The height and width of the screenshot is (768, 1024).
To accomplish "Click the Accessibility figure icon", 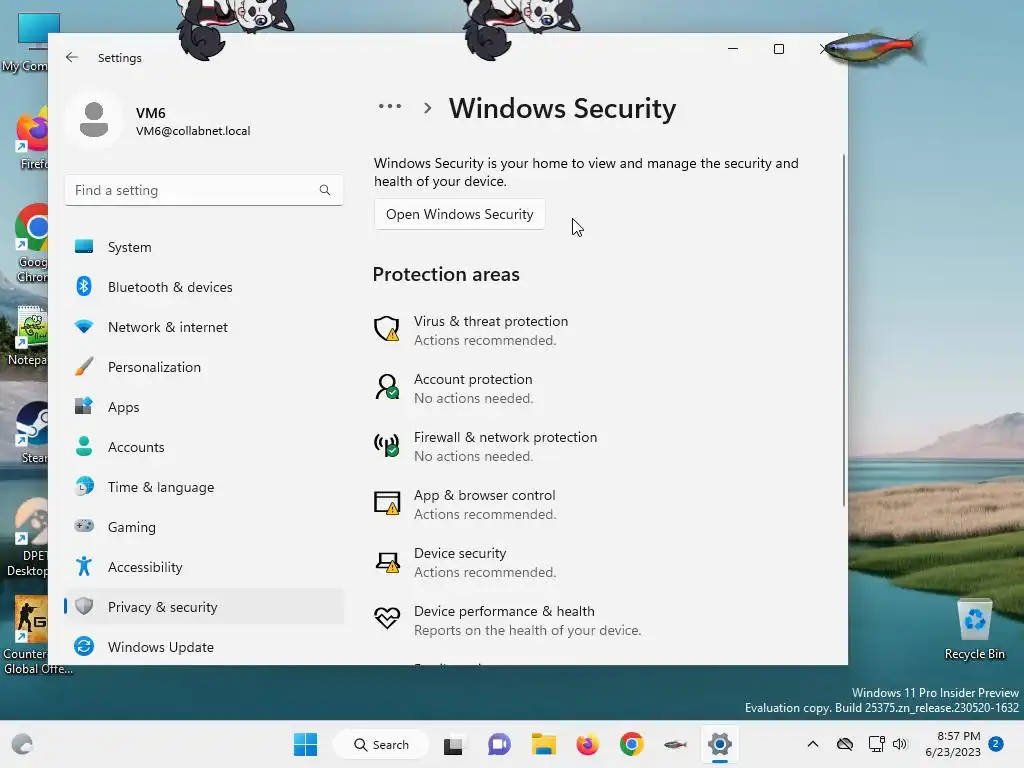I will (84, 566).
